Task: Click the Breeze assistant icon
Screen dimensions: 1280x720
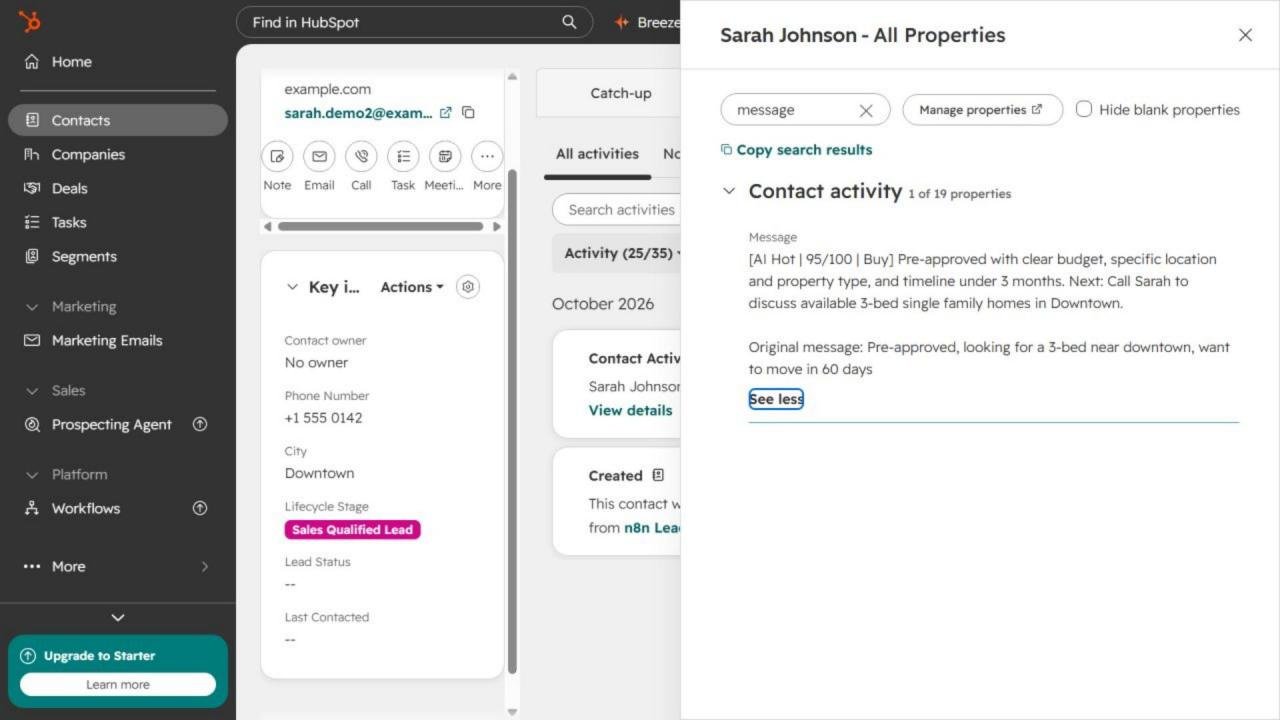Action: point(622,22)
